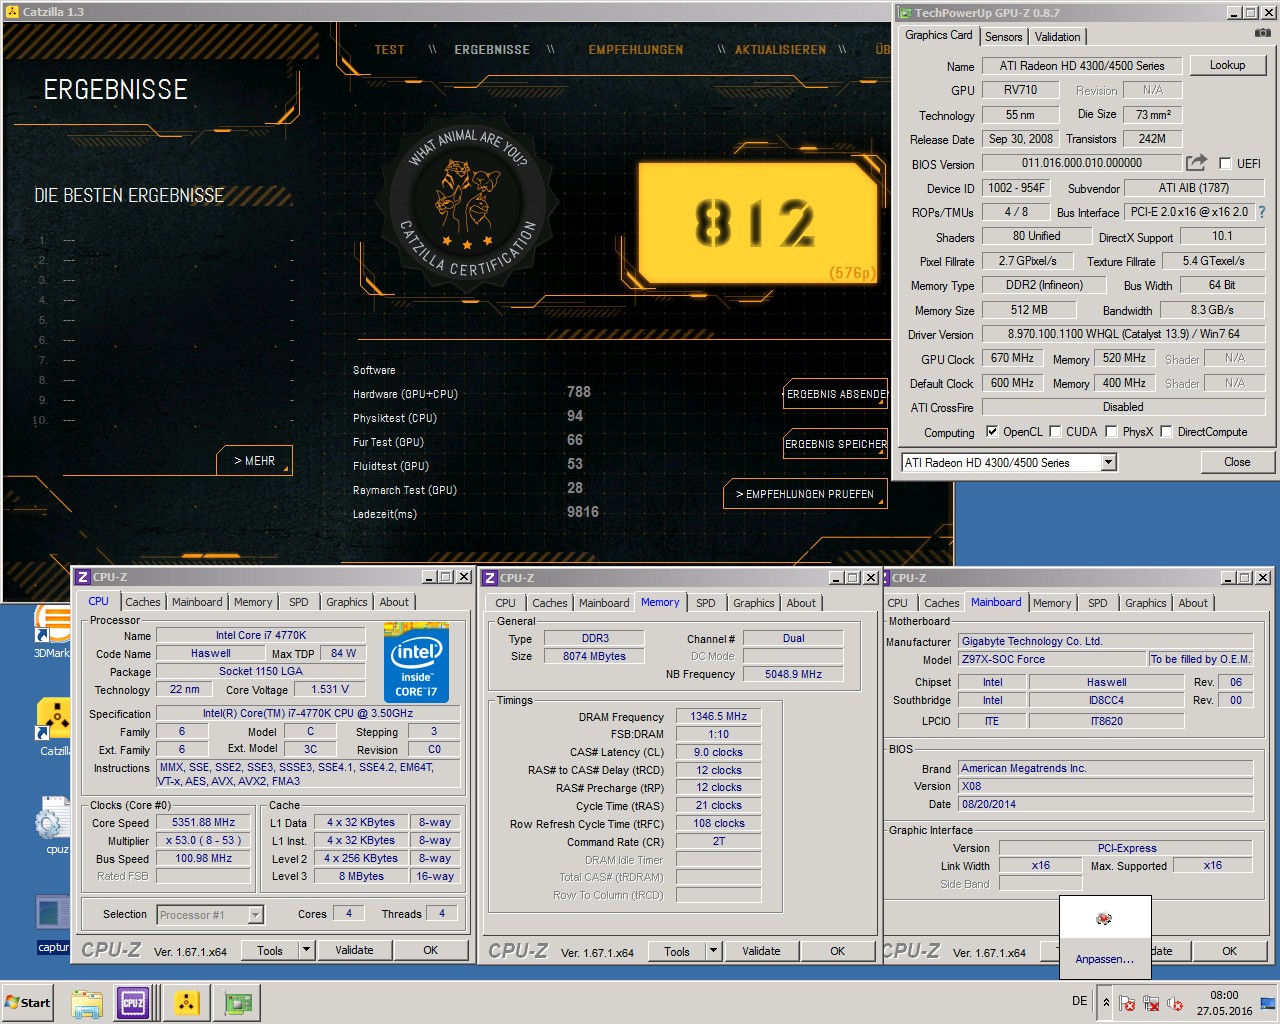
Task: Click the GPU name field in GPU-Z
Action: 1082,66
